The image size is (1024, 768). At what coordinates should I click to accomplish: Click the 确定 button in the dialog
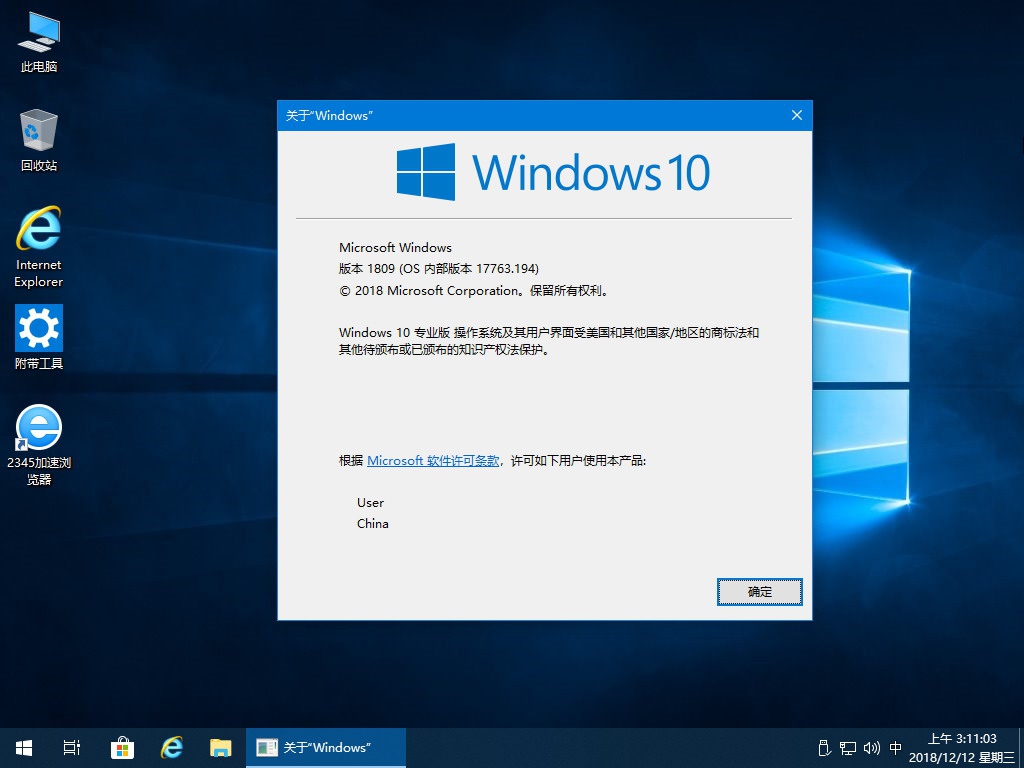pos(760,592)
